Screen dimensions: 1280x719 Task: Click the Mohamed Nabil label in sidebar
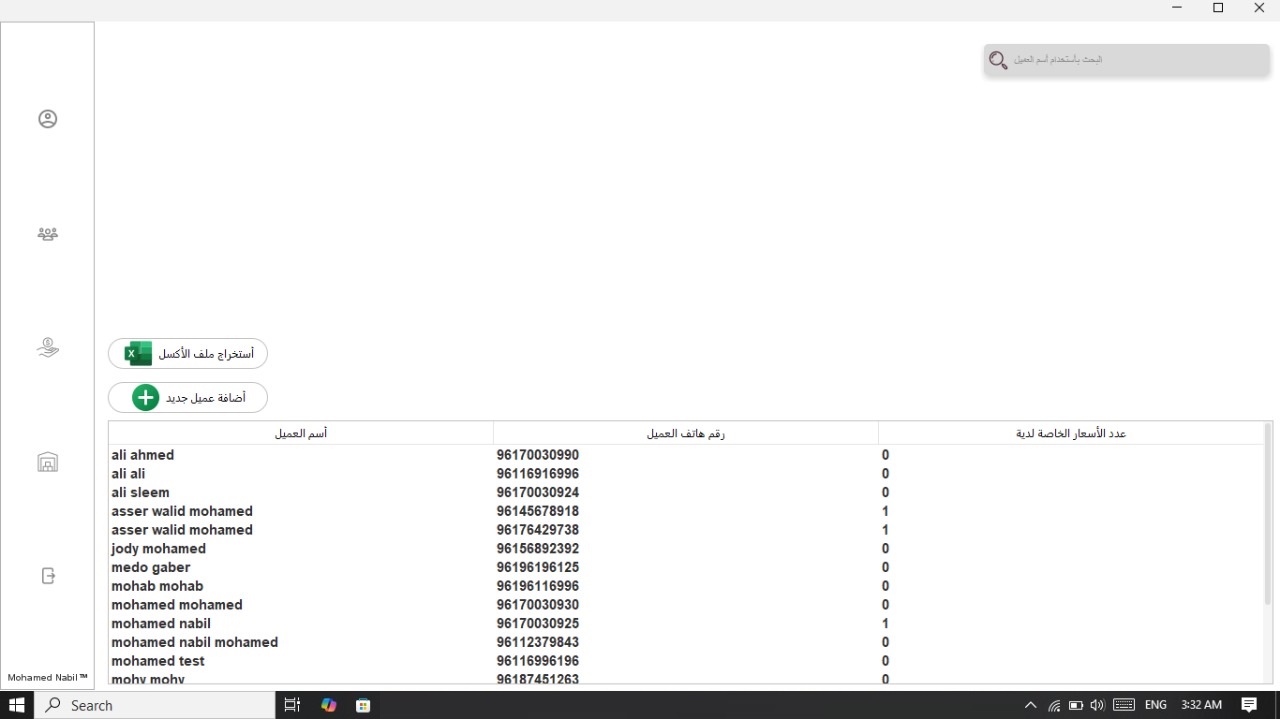(48, 678)
